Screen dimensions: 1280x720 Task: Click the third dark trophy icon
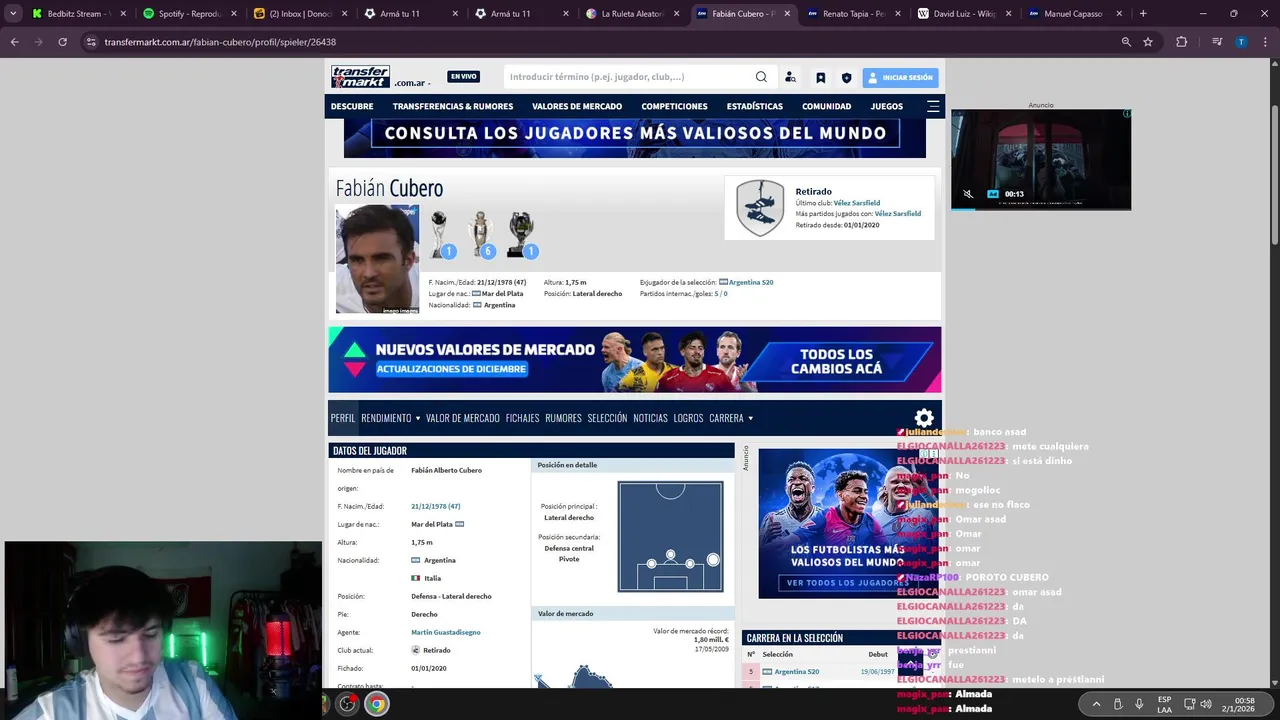point(522,236)
